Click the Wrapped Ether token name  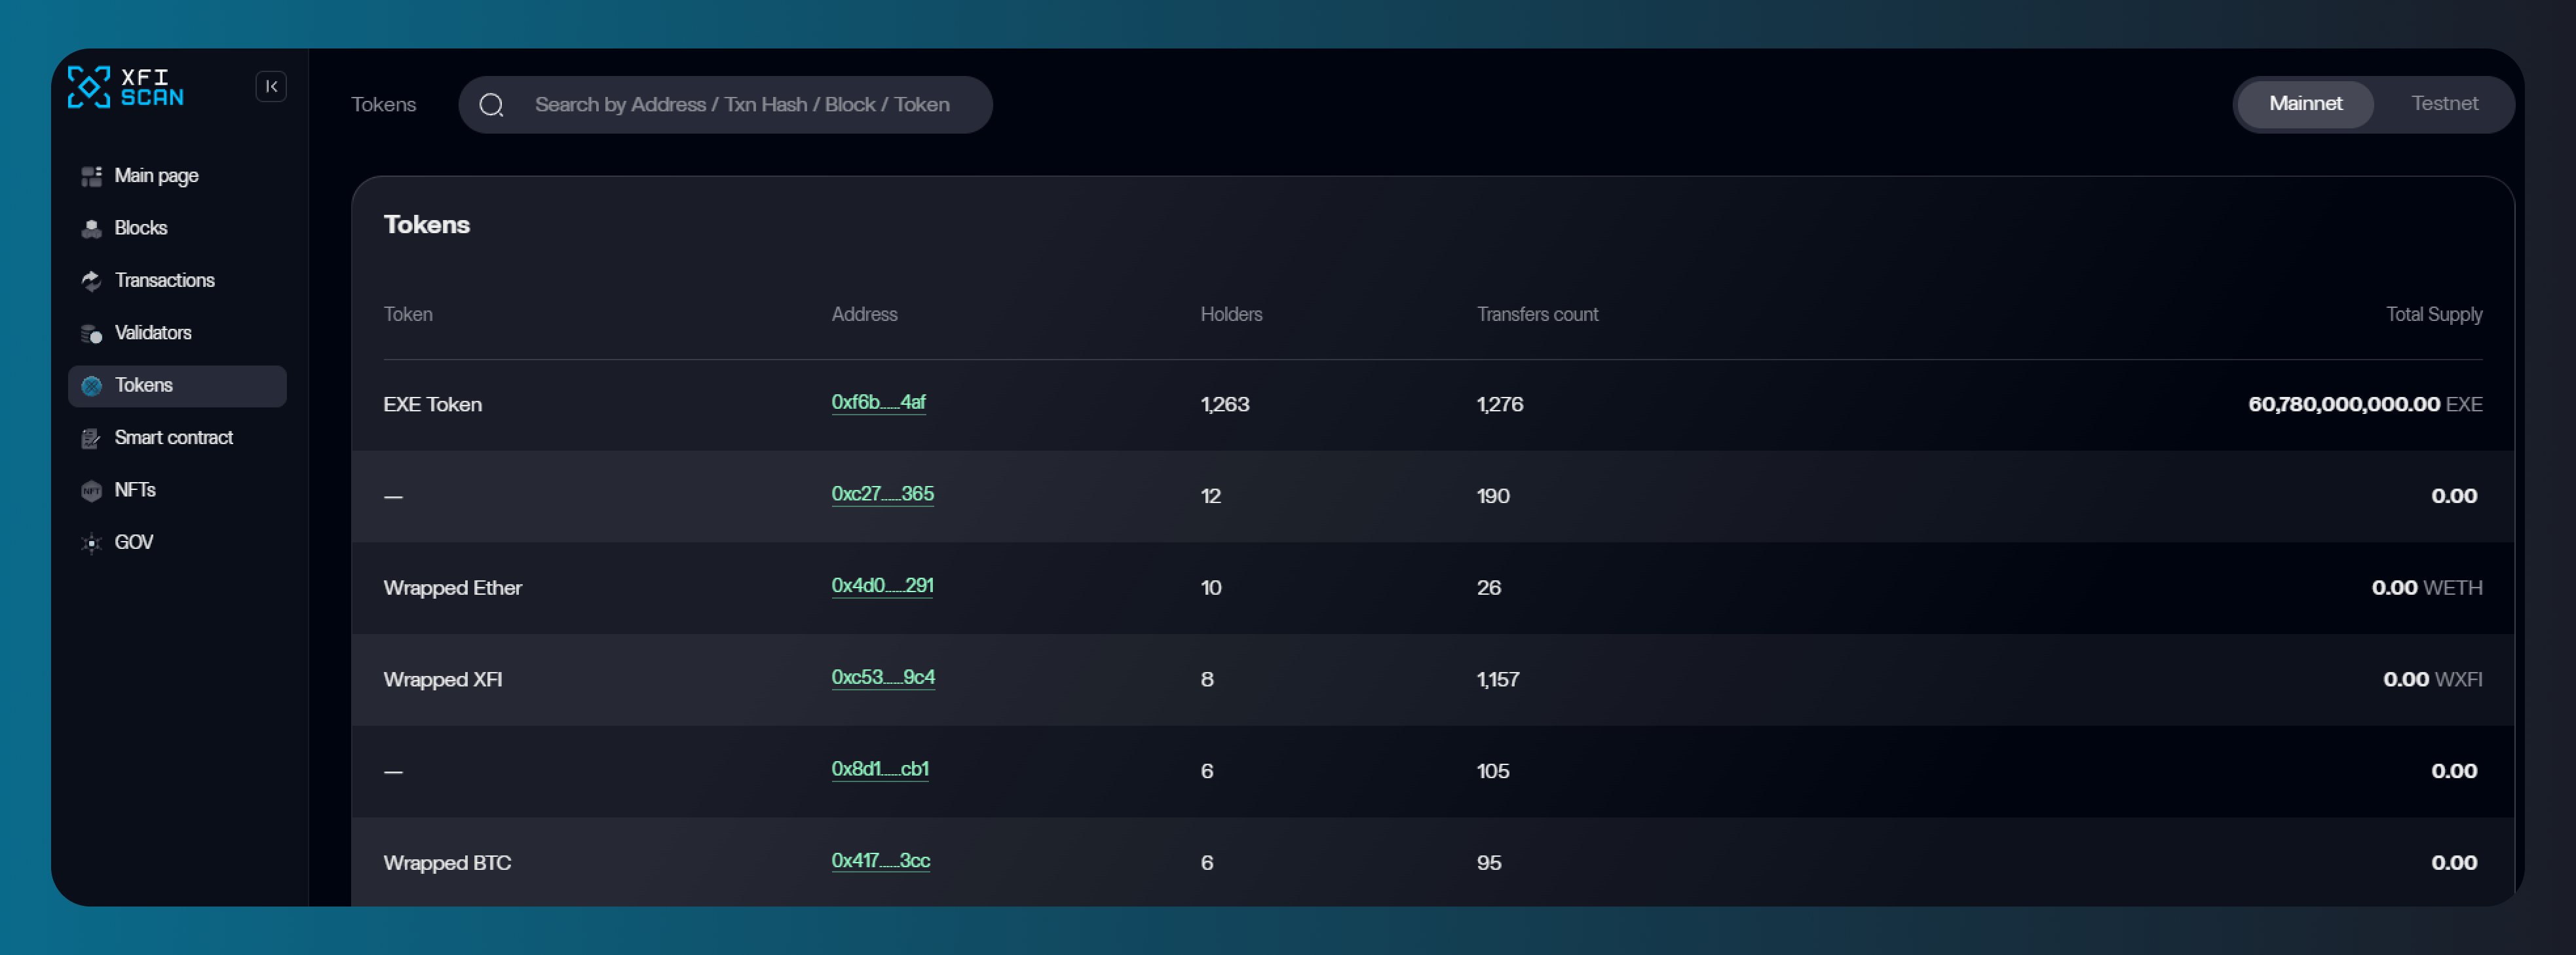coord(452,588)
